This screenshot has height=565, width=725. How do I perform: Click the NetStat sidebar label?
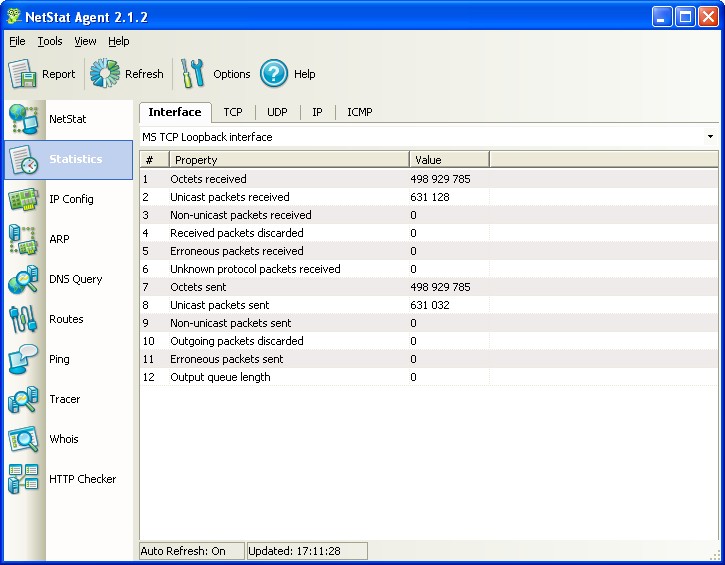pyautogui.click(x=68, y=119)
